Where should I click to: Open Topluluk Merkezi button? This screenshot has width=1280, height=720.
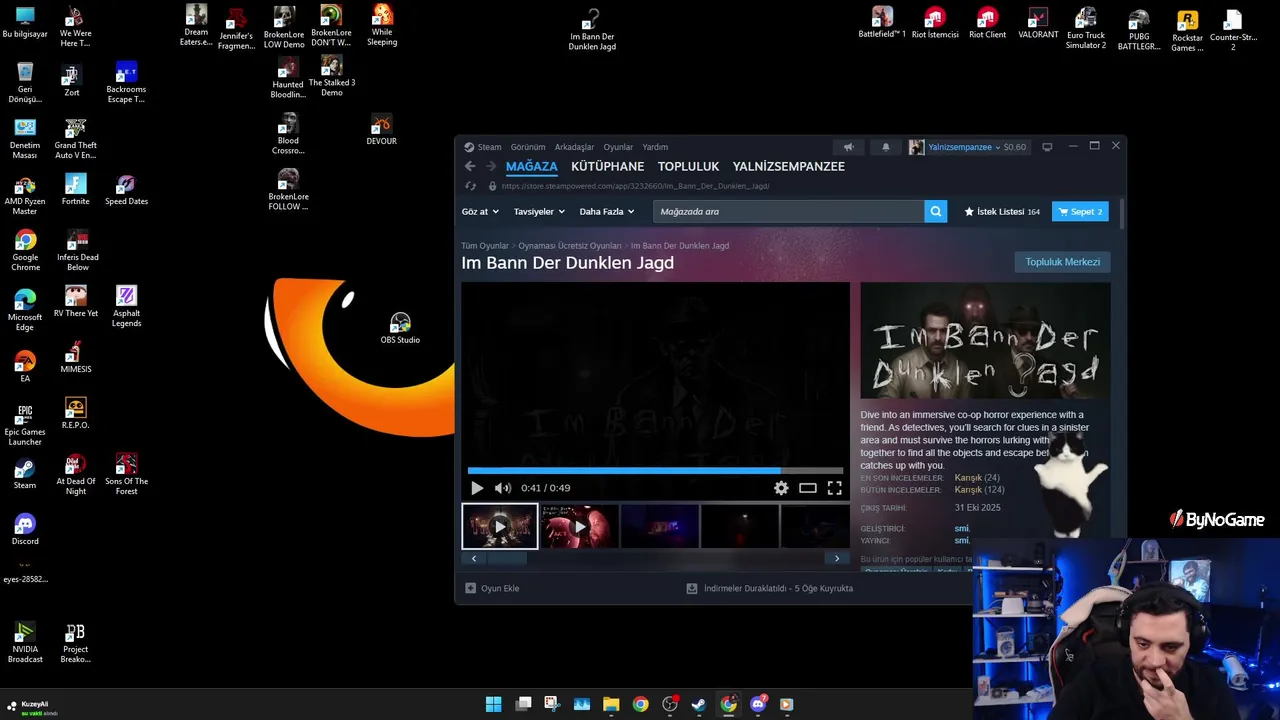[1062, 262]
